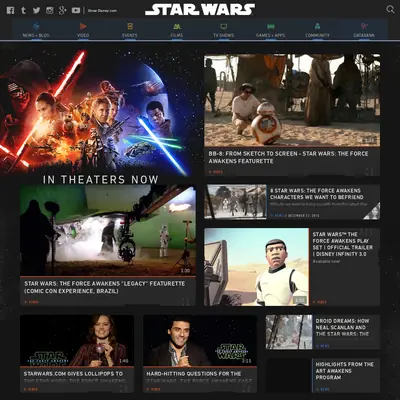The image size is (400, 400).
Task: Open the Instagram camera icon
Action: pos(50,10)
